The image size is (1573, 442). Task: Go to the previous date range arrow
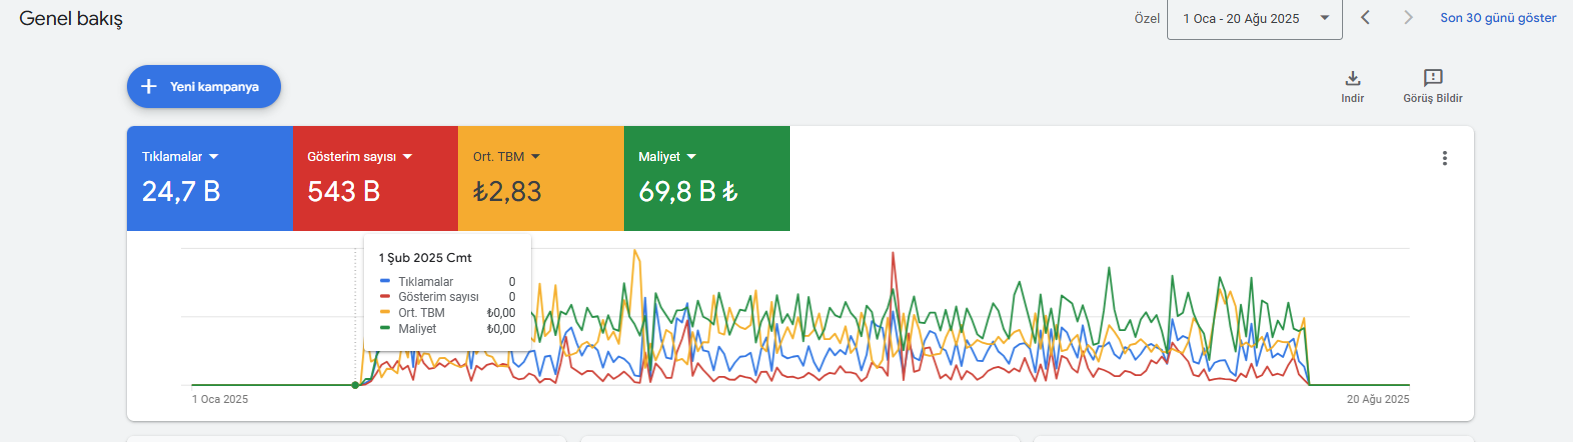pos(1365,17)
